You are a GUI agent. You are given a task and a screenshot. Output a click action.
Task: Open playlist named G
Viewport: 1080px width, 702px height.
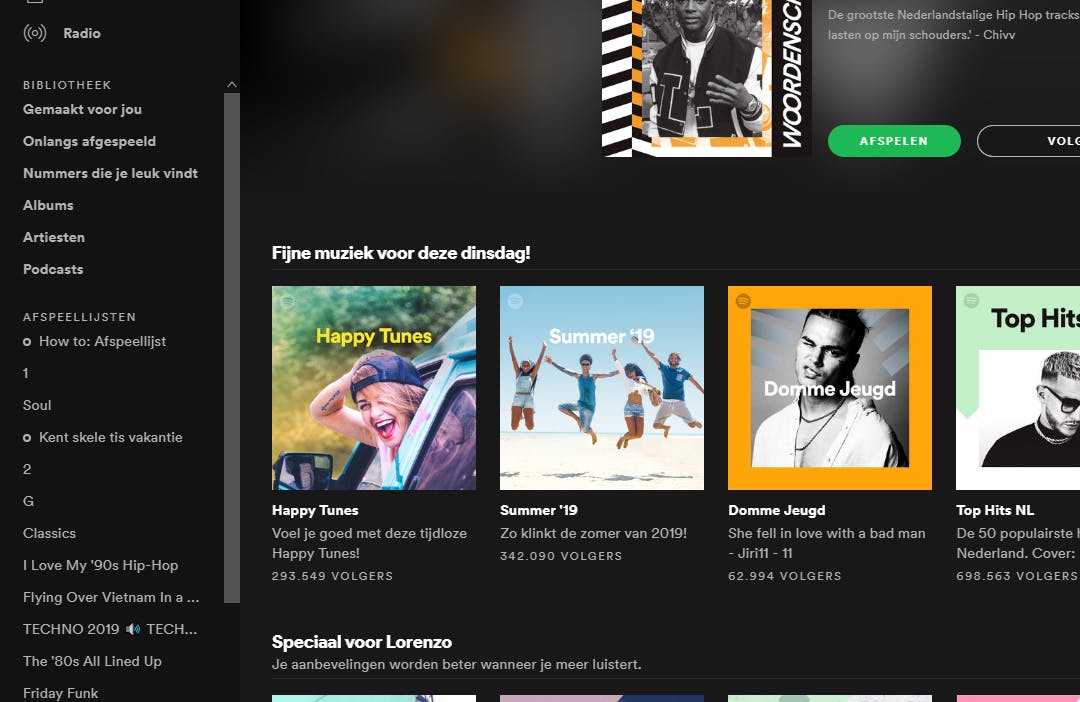[28, 501]
